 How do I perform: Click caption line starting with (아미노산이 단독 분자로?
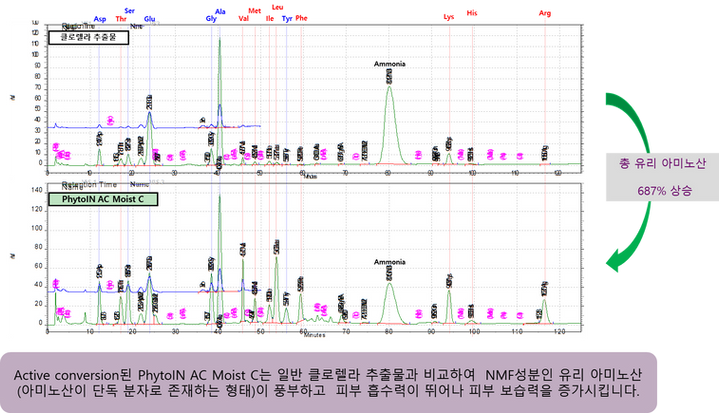[328, 391]
